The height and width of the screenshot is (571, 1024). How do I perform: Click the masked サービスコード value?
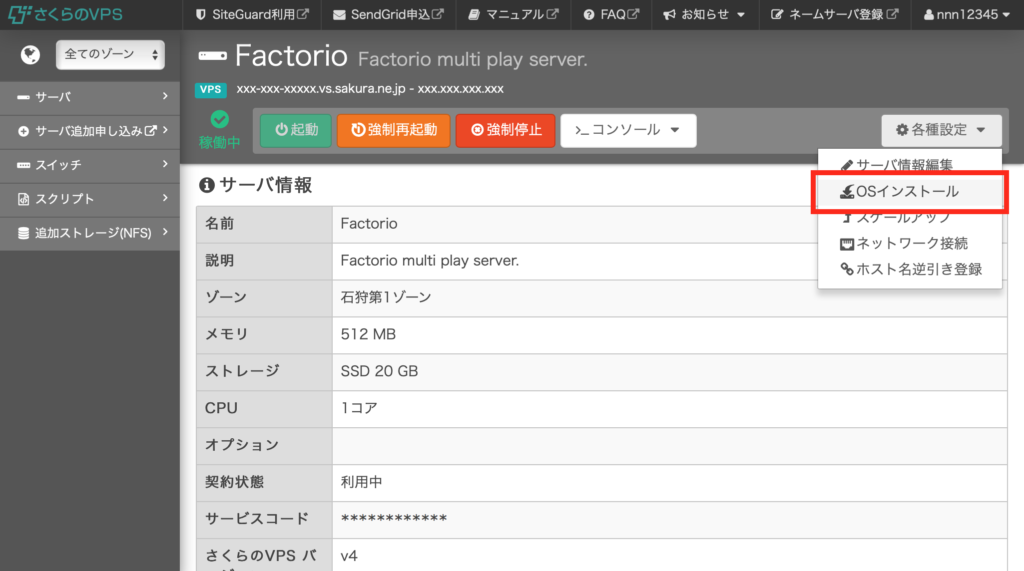point(394,519)
